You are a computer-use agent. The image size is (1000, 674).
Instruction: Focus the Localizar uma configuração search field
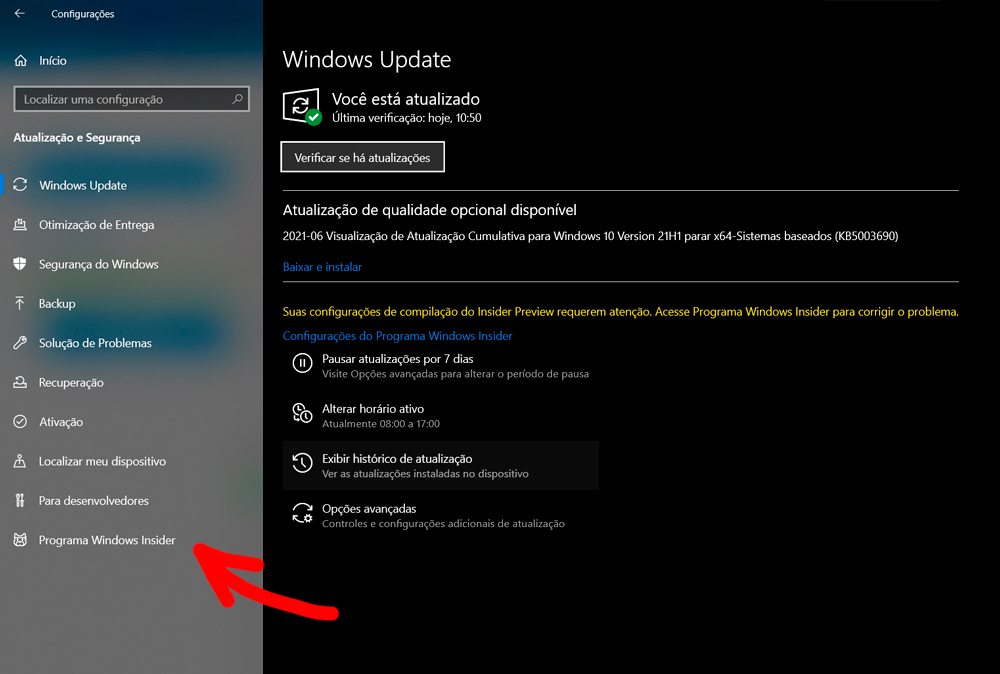pos(131,99)
